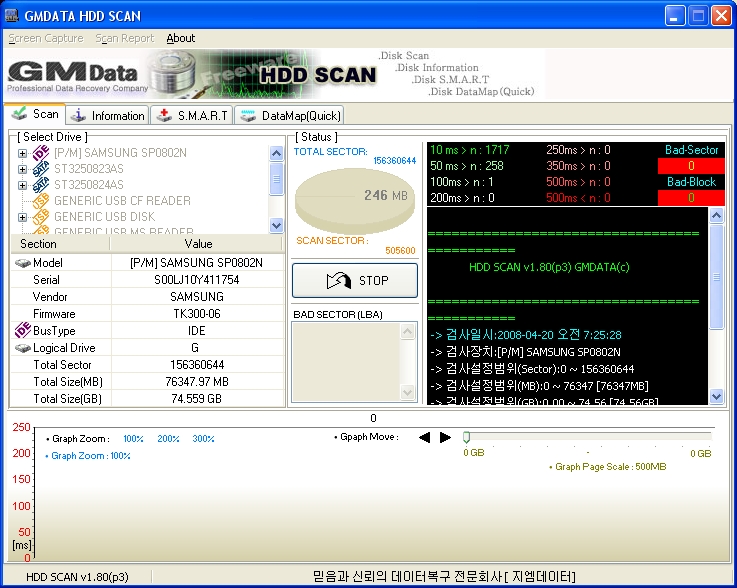Viewport: 737px width, 588px height.
Task: Click the SATA icon beside ST3250823AS
Action: tap(41, 169)
